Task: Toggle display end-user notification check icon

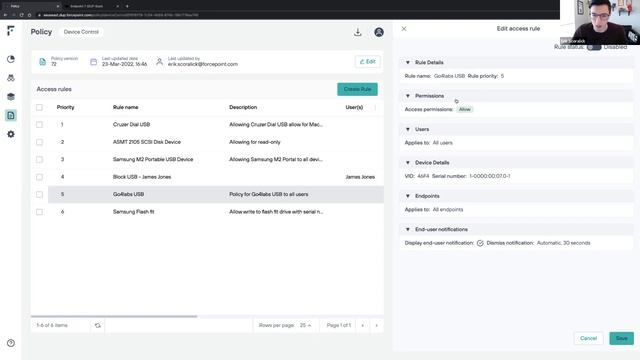Action: (480, 243)
